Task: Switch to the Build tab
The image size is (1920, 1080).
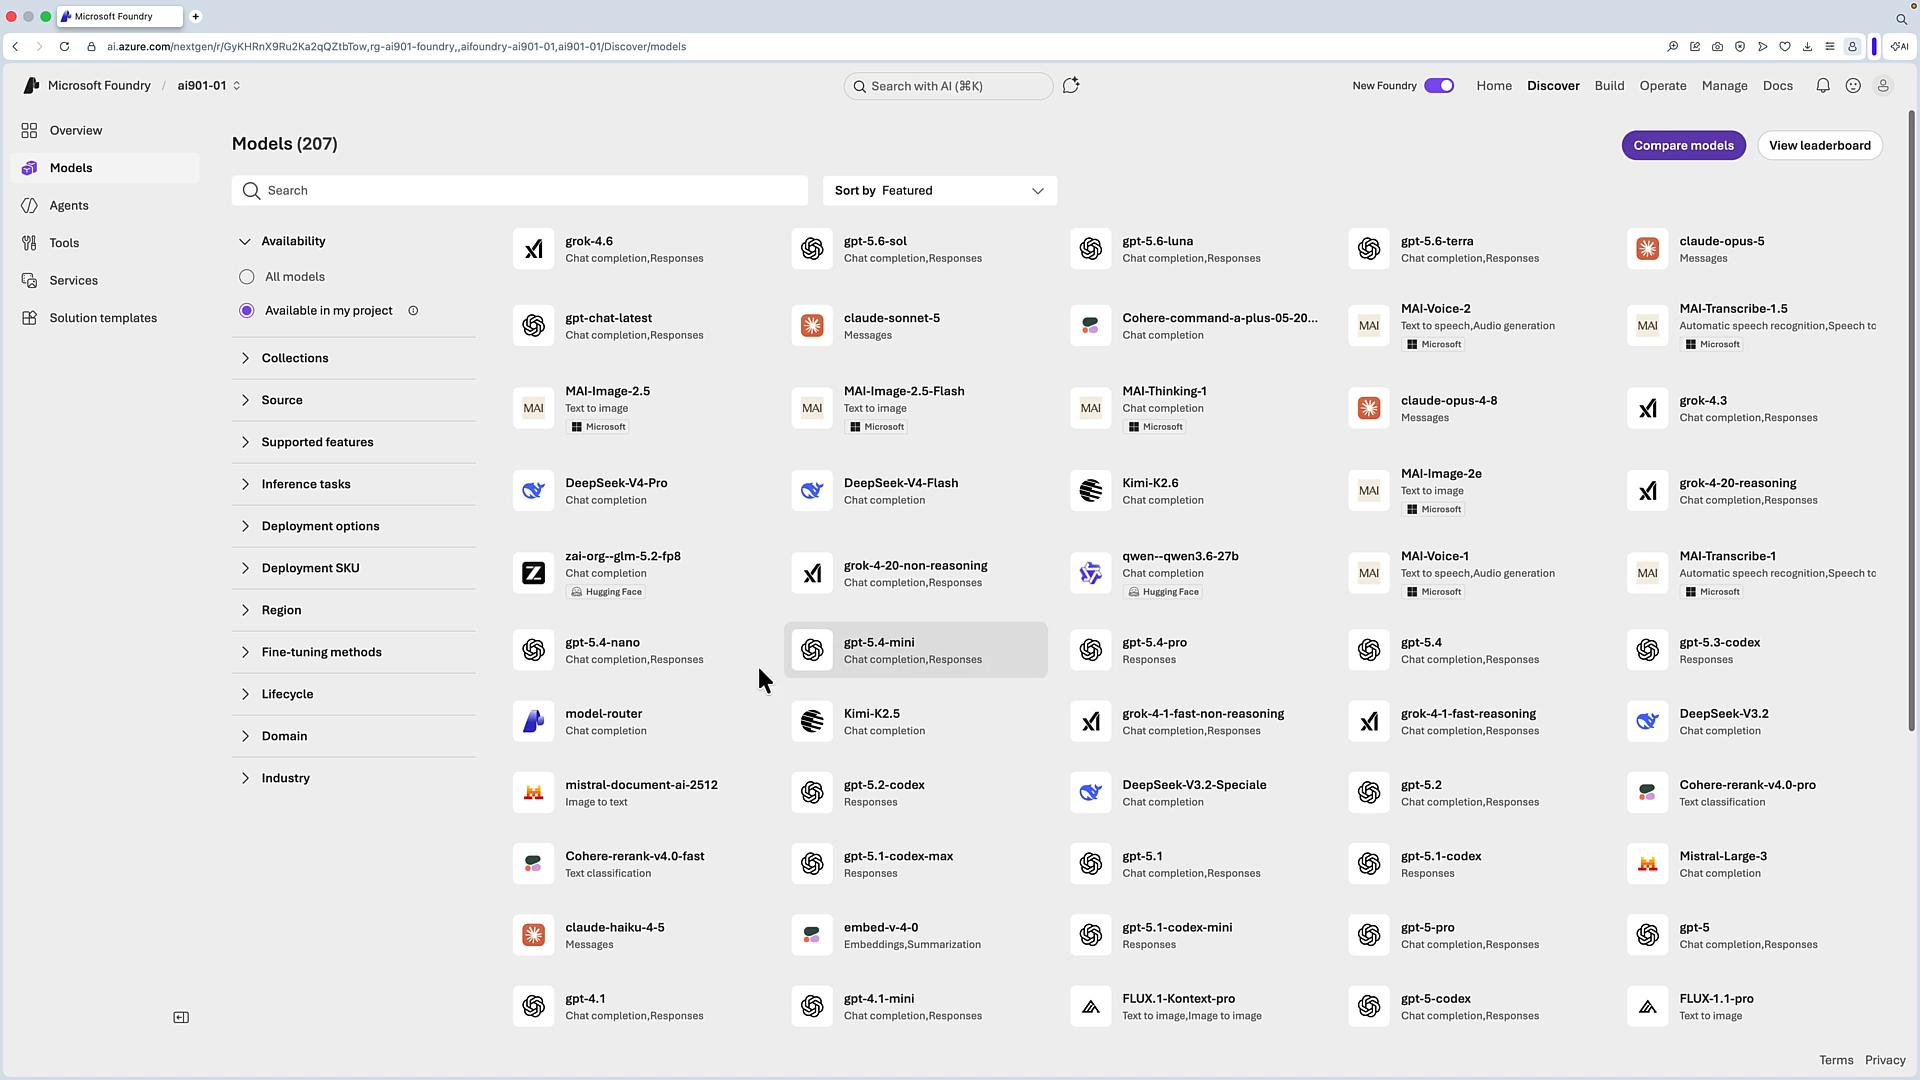Action: (x=1609, y=86)
